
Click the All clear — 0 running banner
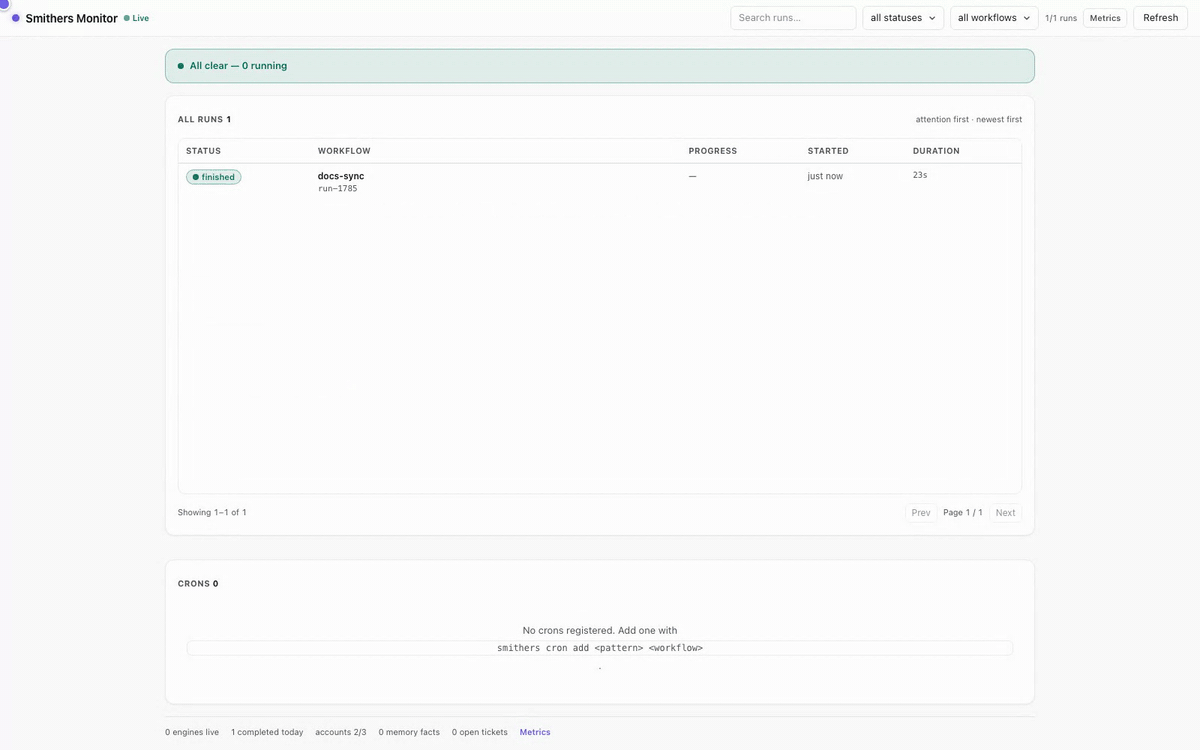[x=600, y=66]
